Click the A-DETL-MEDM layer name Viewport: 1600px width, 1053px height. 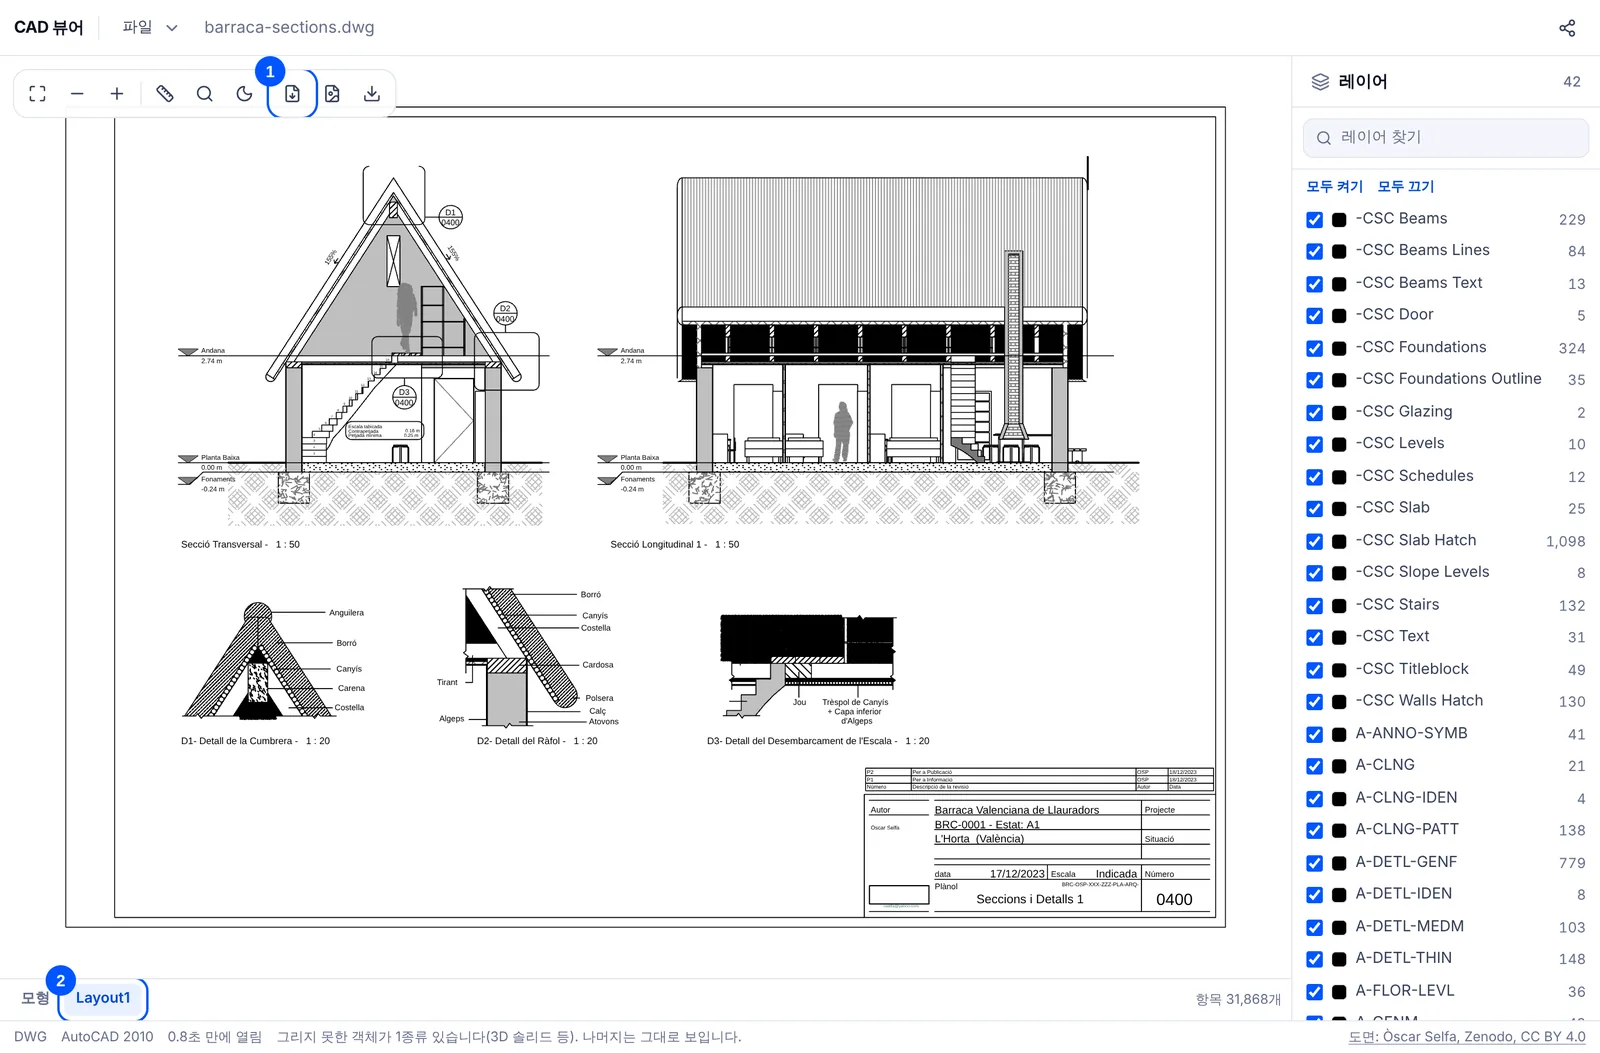(x=1409, y=927)
